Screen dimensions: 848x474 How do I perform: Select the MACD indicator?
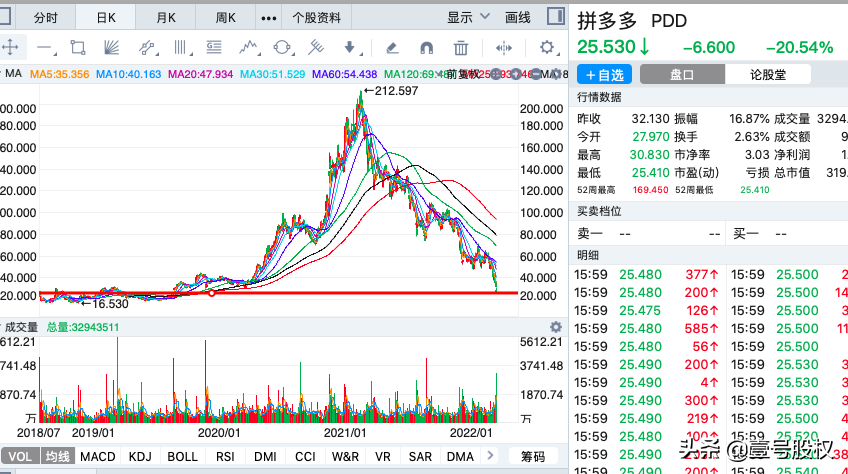click(x=98, y=456)
